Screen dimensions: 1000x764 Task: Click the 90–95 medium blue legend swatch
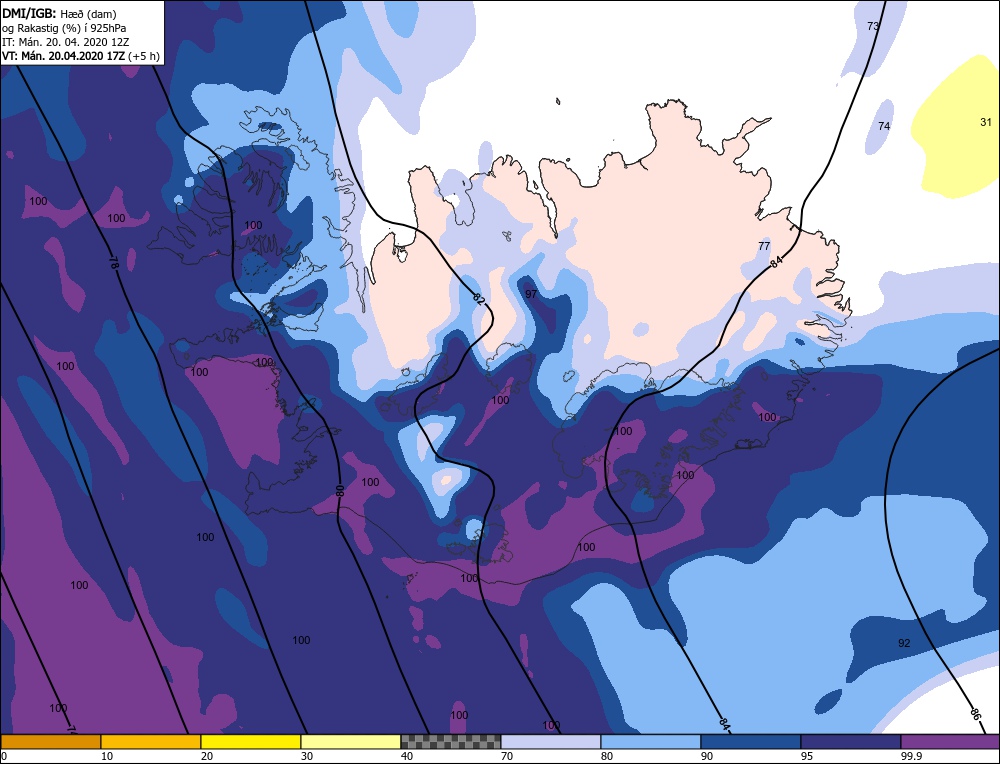coord(751,742)
